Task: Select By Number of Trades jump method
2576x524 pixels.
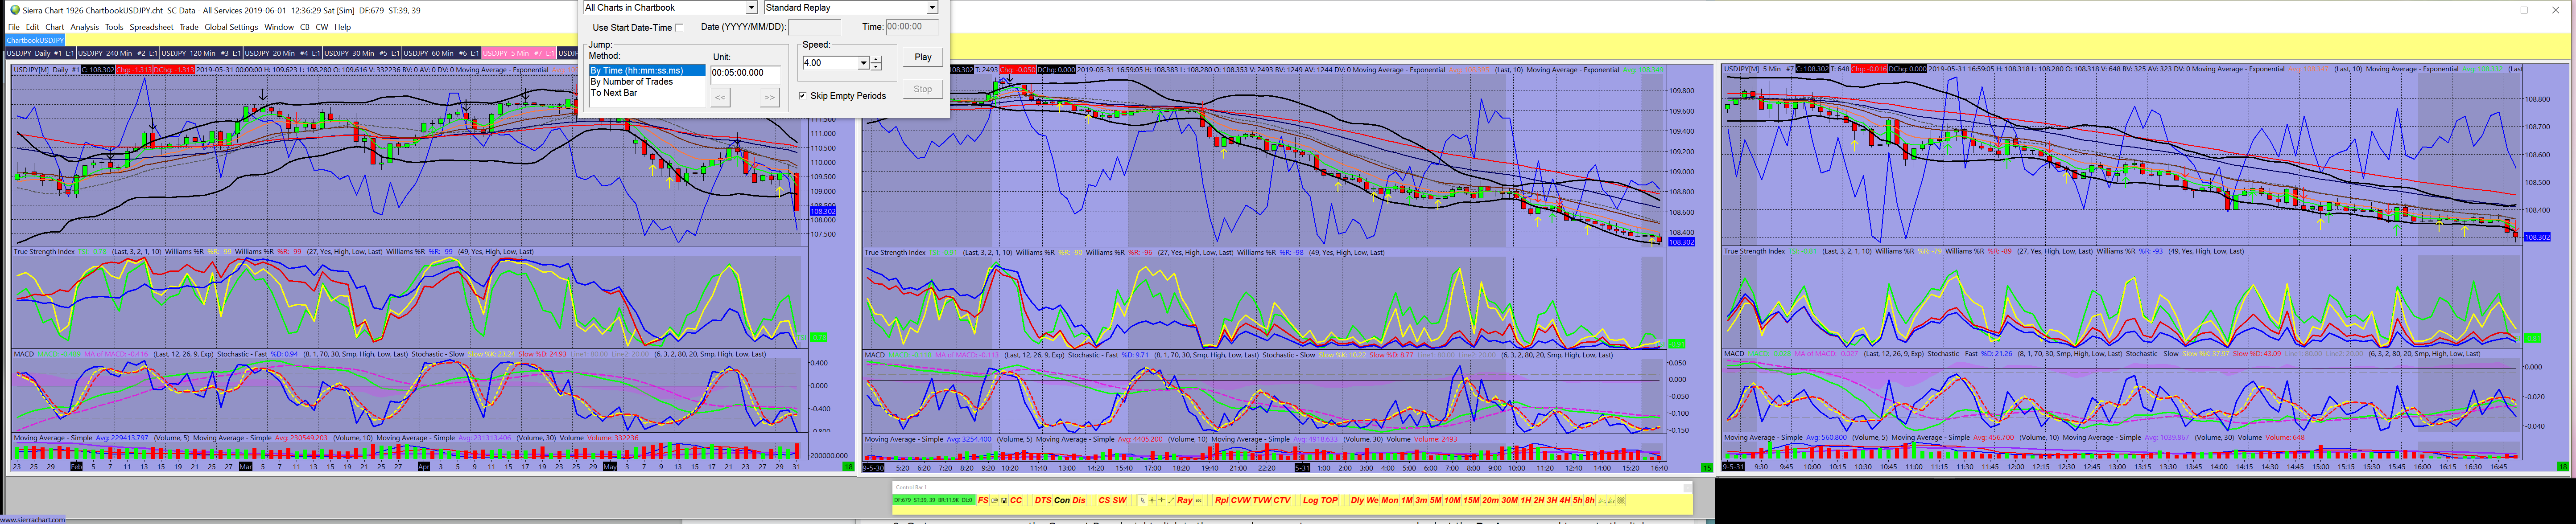Action: [631, 82]
